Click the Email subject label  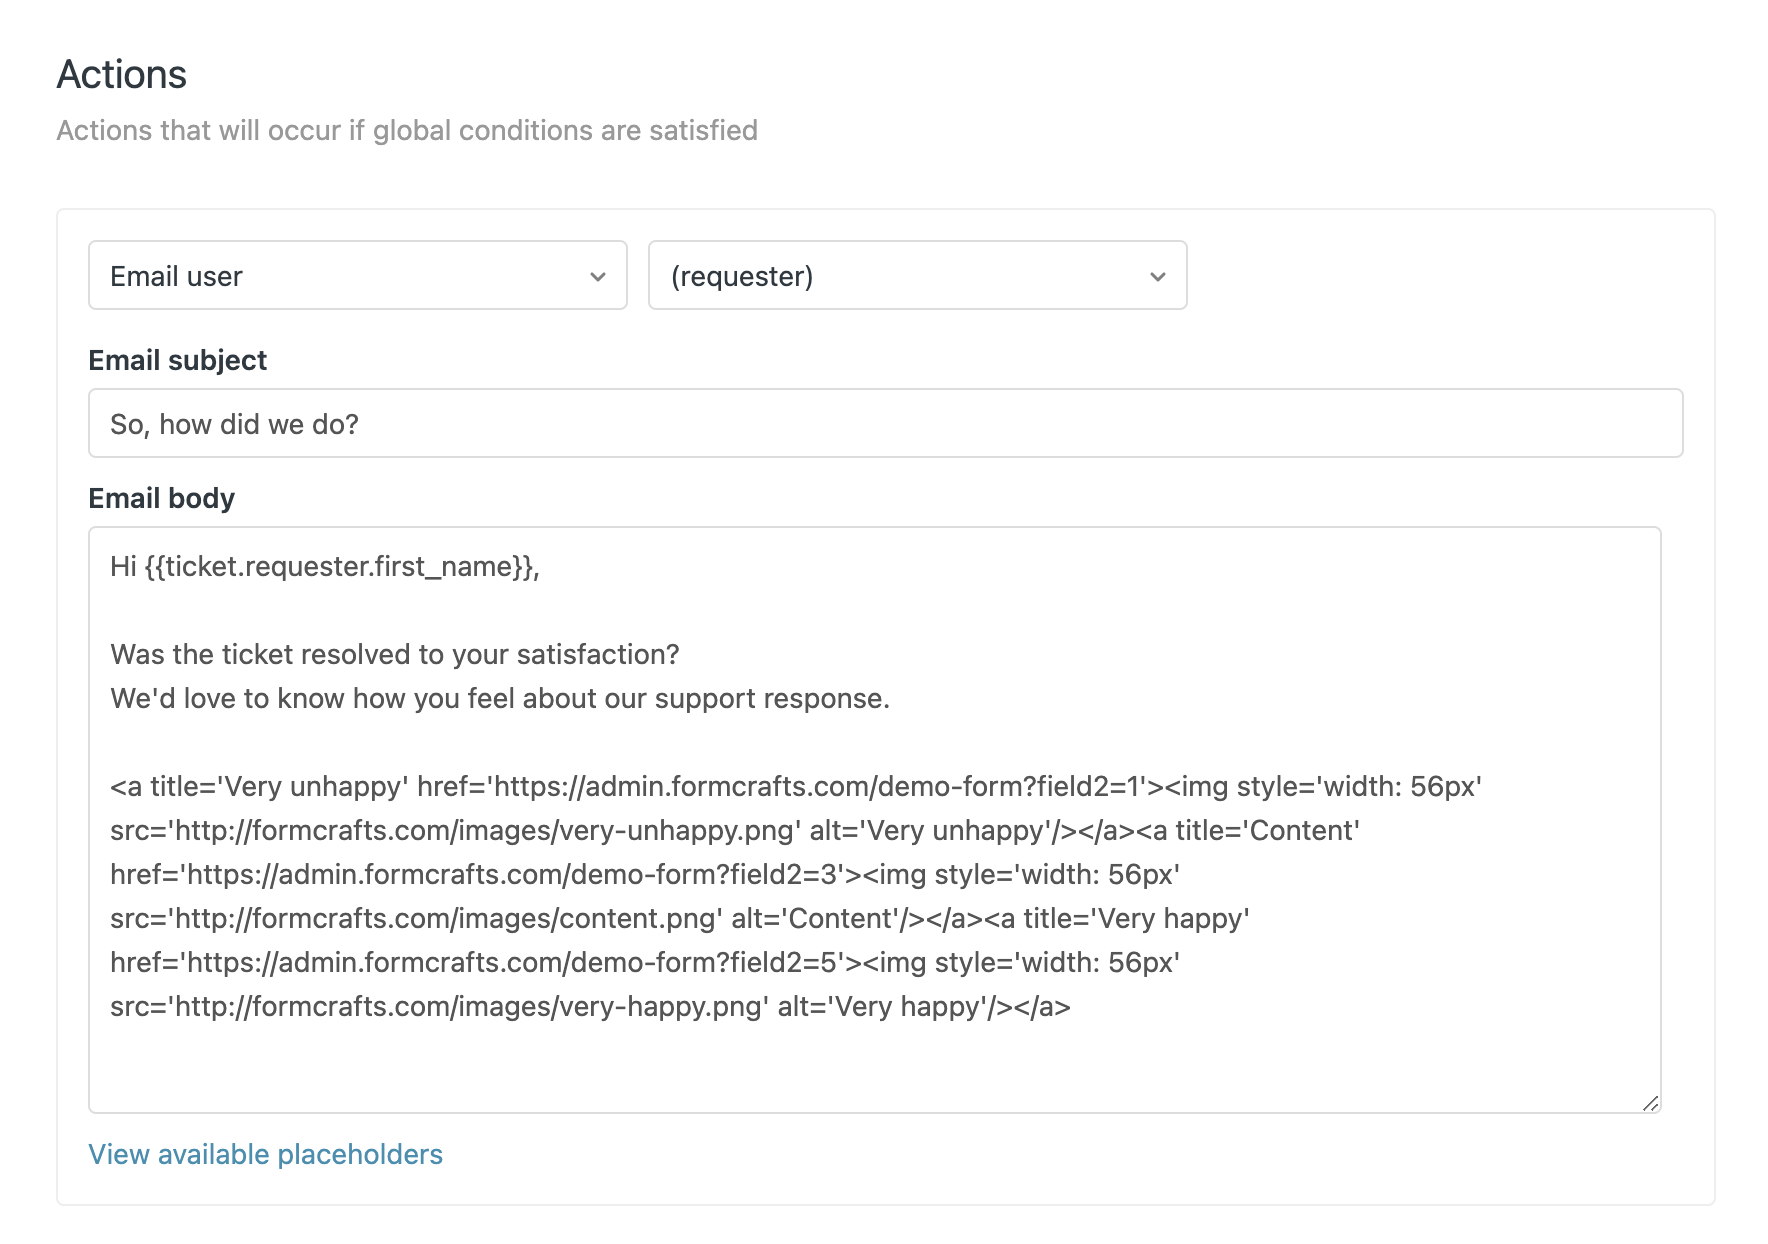[x=178, y=360]
